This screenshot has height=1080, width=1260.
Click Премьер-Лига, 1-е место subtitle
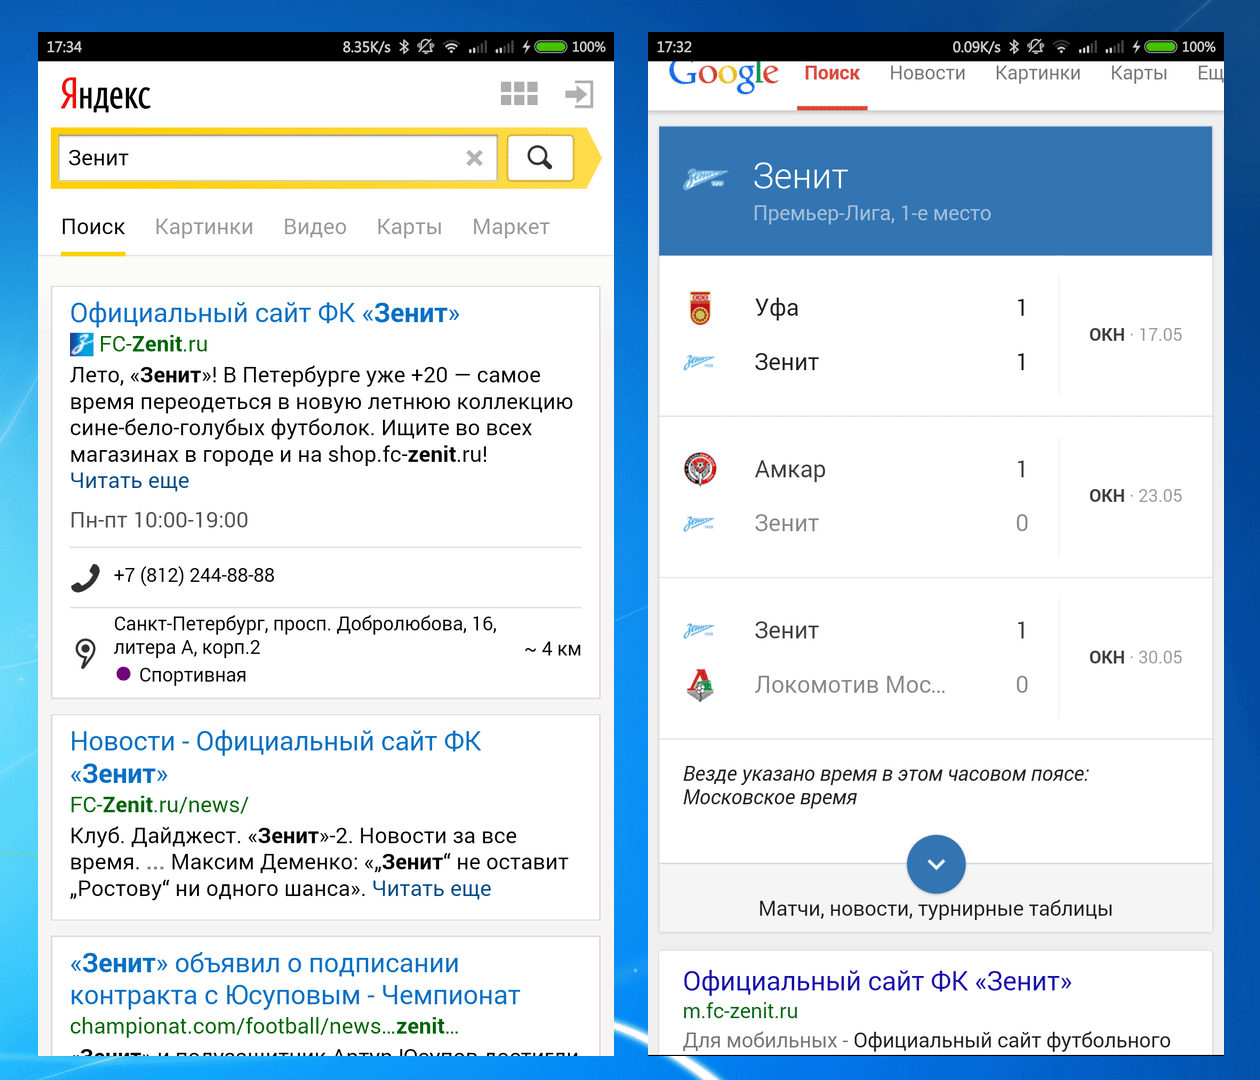click(x=872, y=213)
